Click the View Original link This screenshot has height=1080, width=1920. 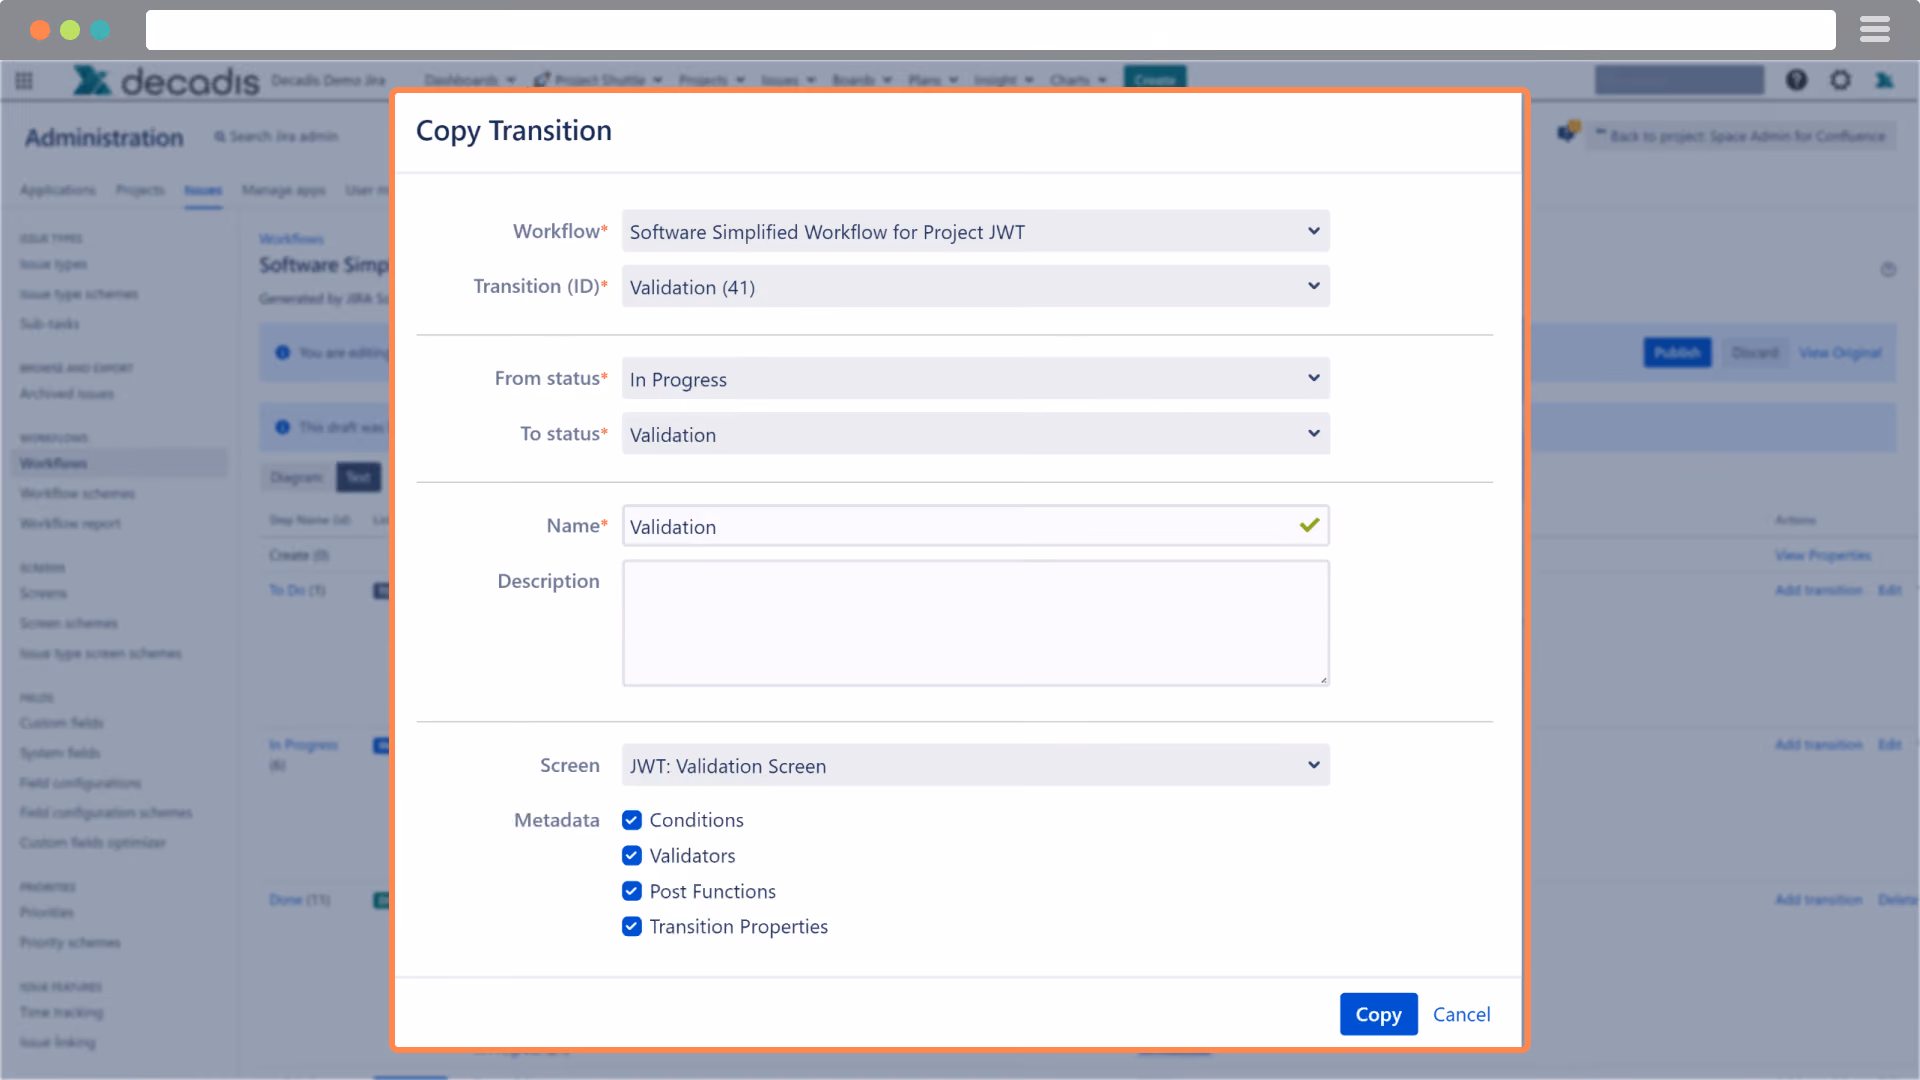coord(1840,353)
